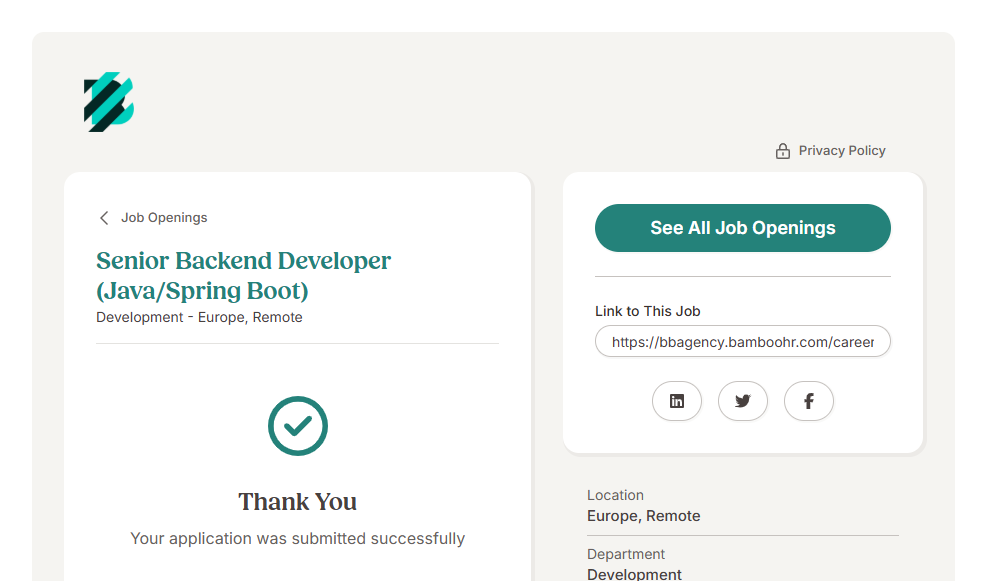
Task: Click the Development department value
Action: 634,574
